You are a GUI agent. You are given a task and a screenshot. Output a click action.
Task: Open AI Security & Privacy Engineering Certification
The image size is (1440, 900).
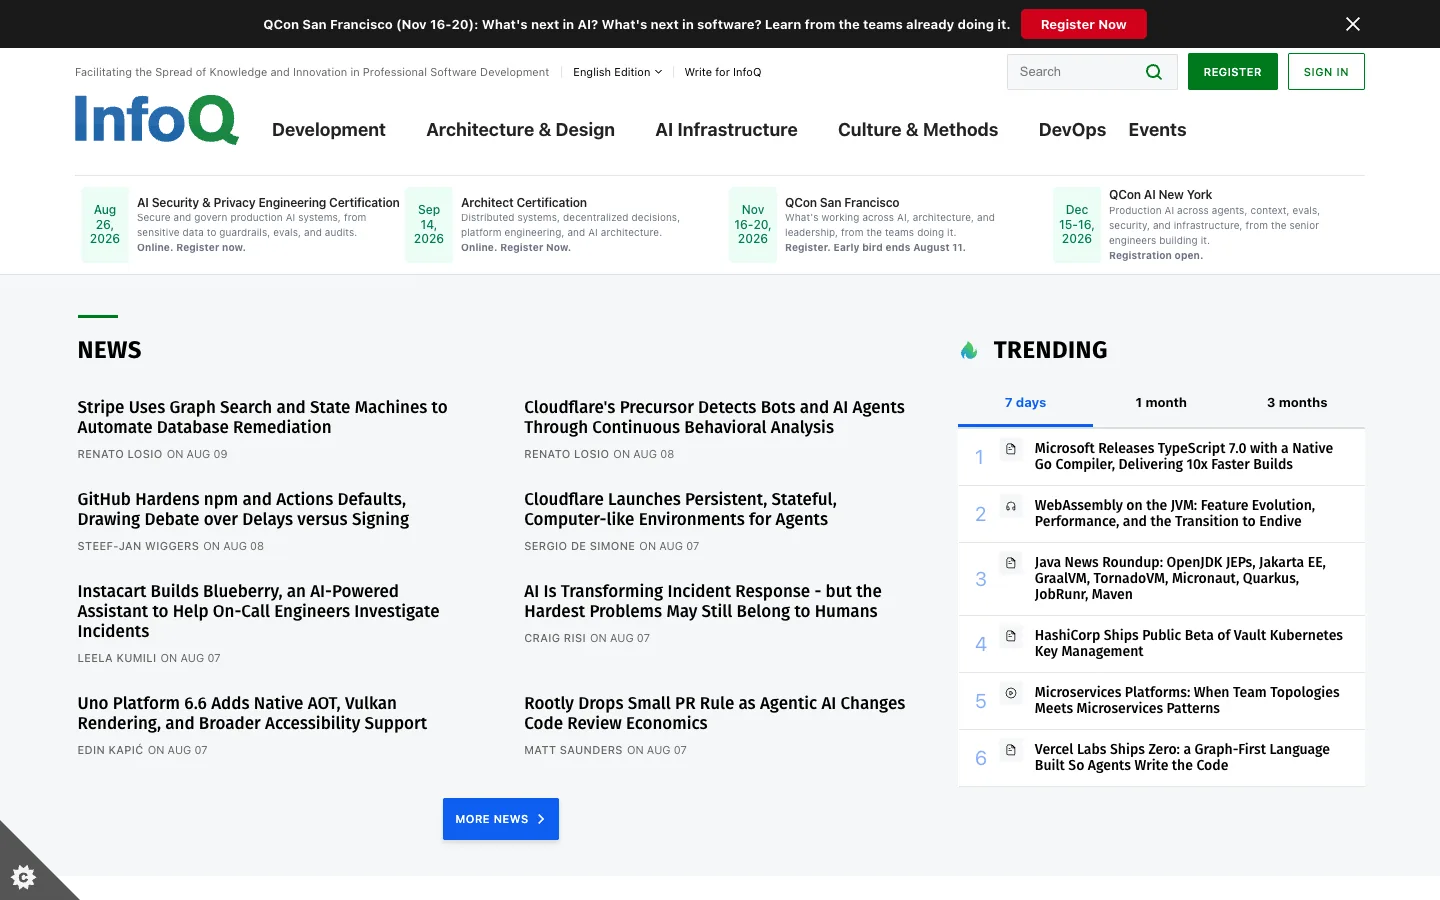(x=268, y=203)
